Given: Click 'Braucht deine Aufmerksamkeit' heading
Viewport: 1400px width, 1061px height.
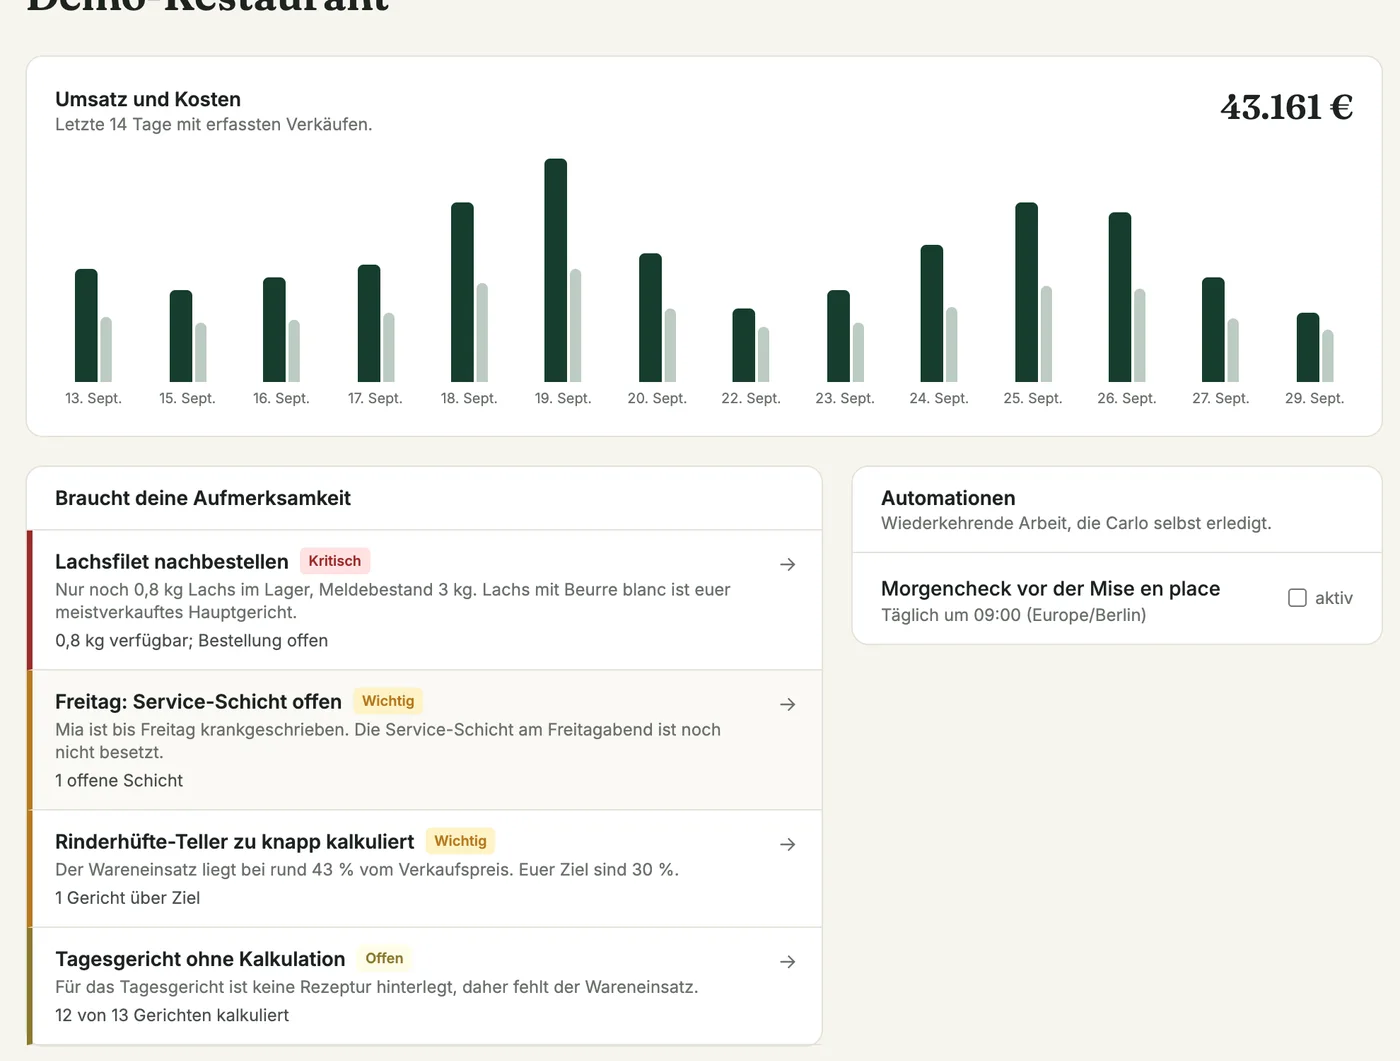Looking at the screenshot, I should click(203, 498).
